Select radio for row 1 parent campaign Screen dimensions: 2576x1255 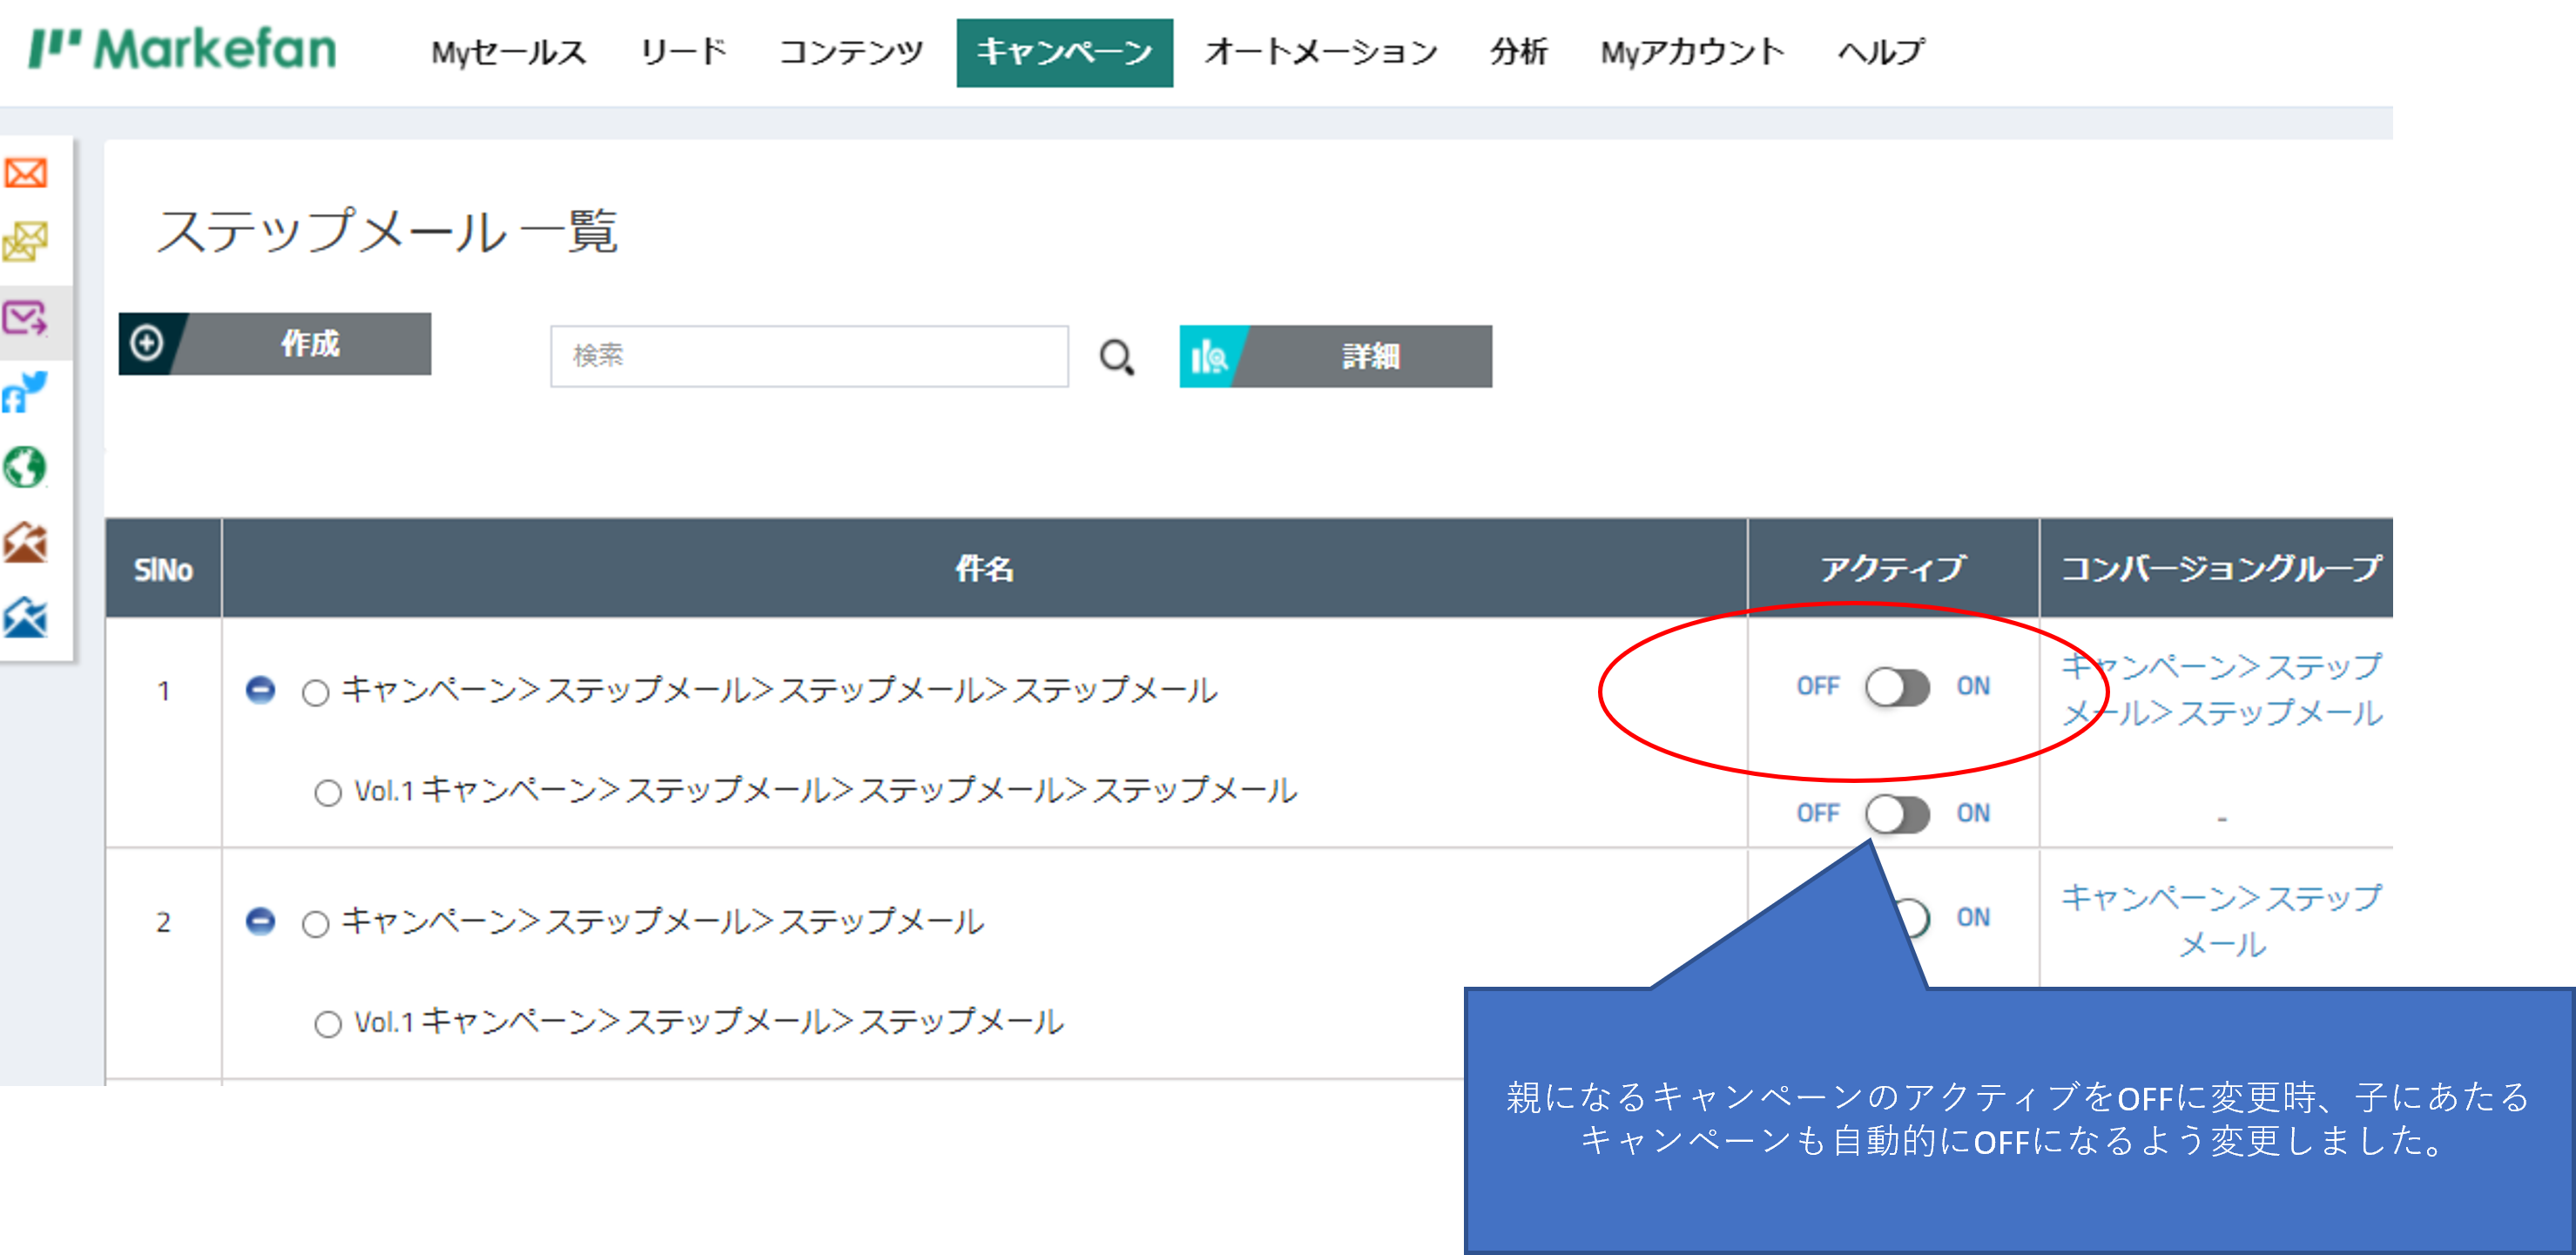pos(315,692)
